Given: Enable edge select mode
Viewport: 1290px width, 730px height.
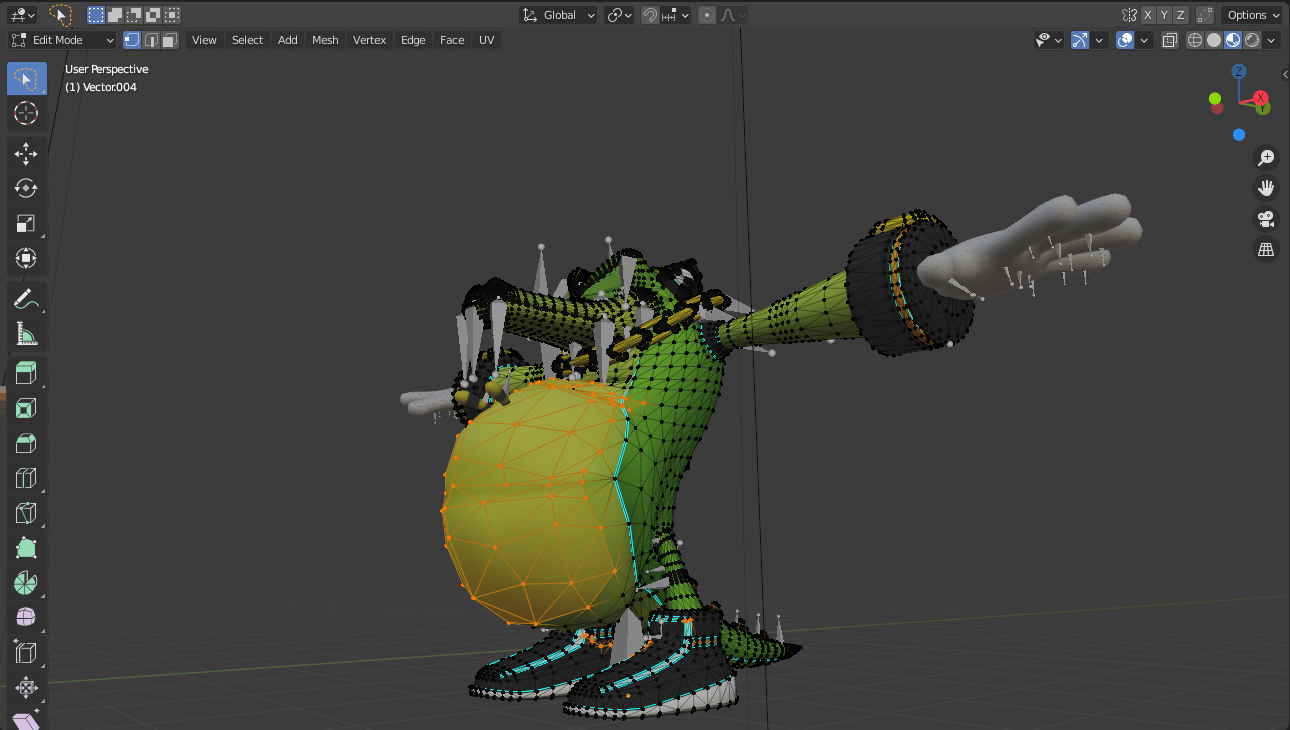Looking at the screenshot, I should [x=151, y=40].
